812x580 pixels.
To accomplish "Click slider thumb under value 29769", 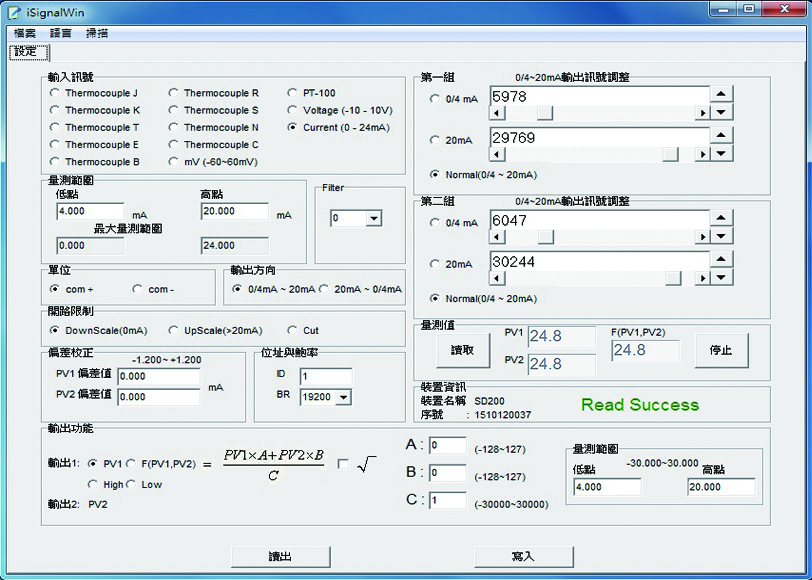I will [671, 154].
